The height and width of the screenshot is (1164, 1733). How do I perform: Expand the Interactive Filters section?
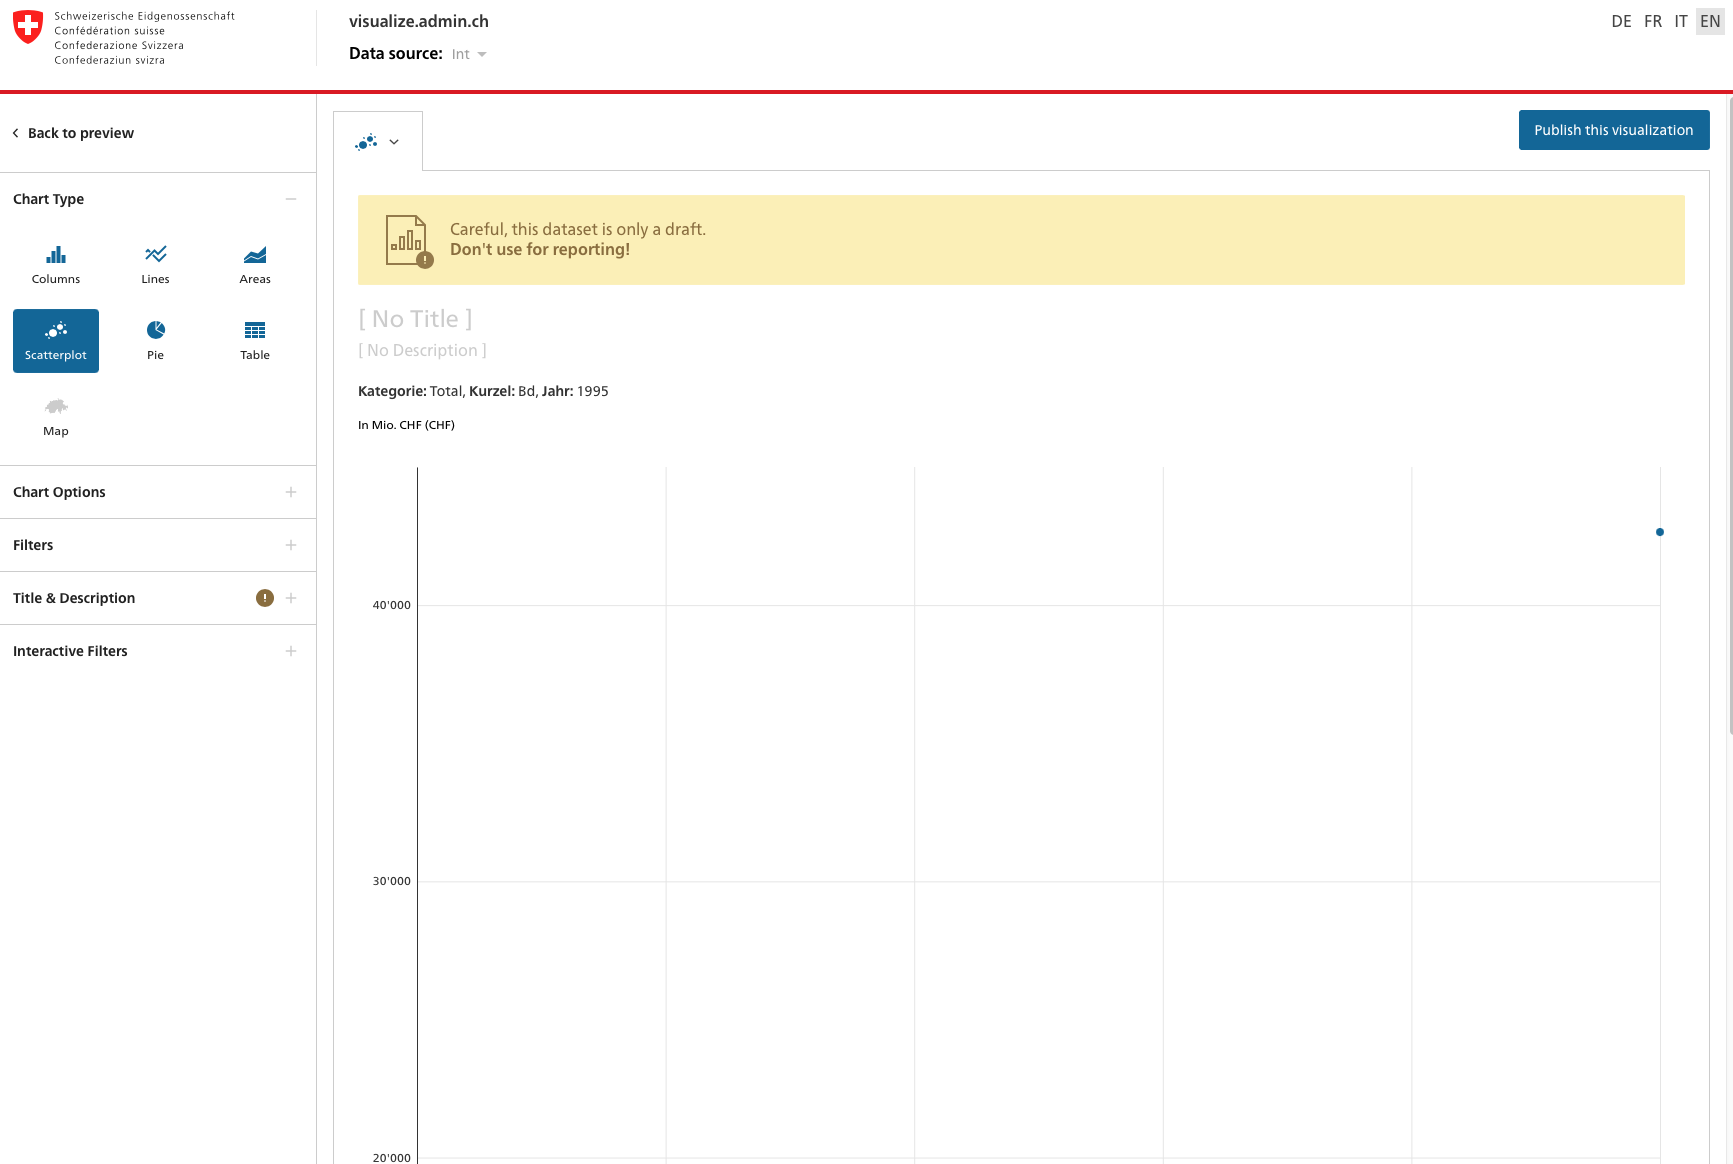291,651
